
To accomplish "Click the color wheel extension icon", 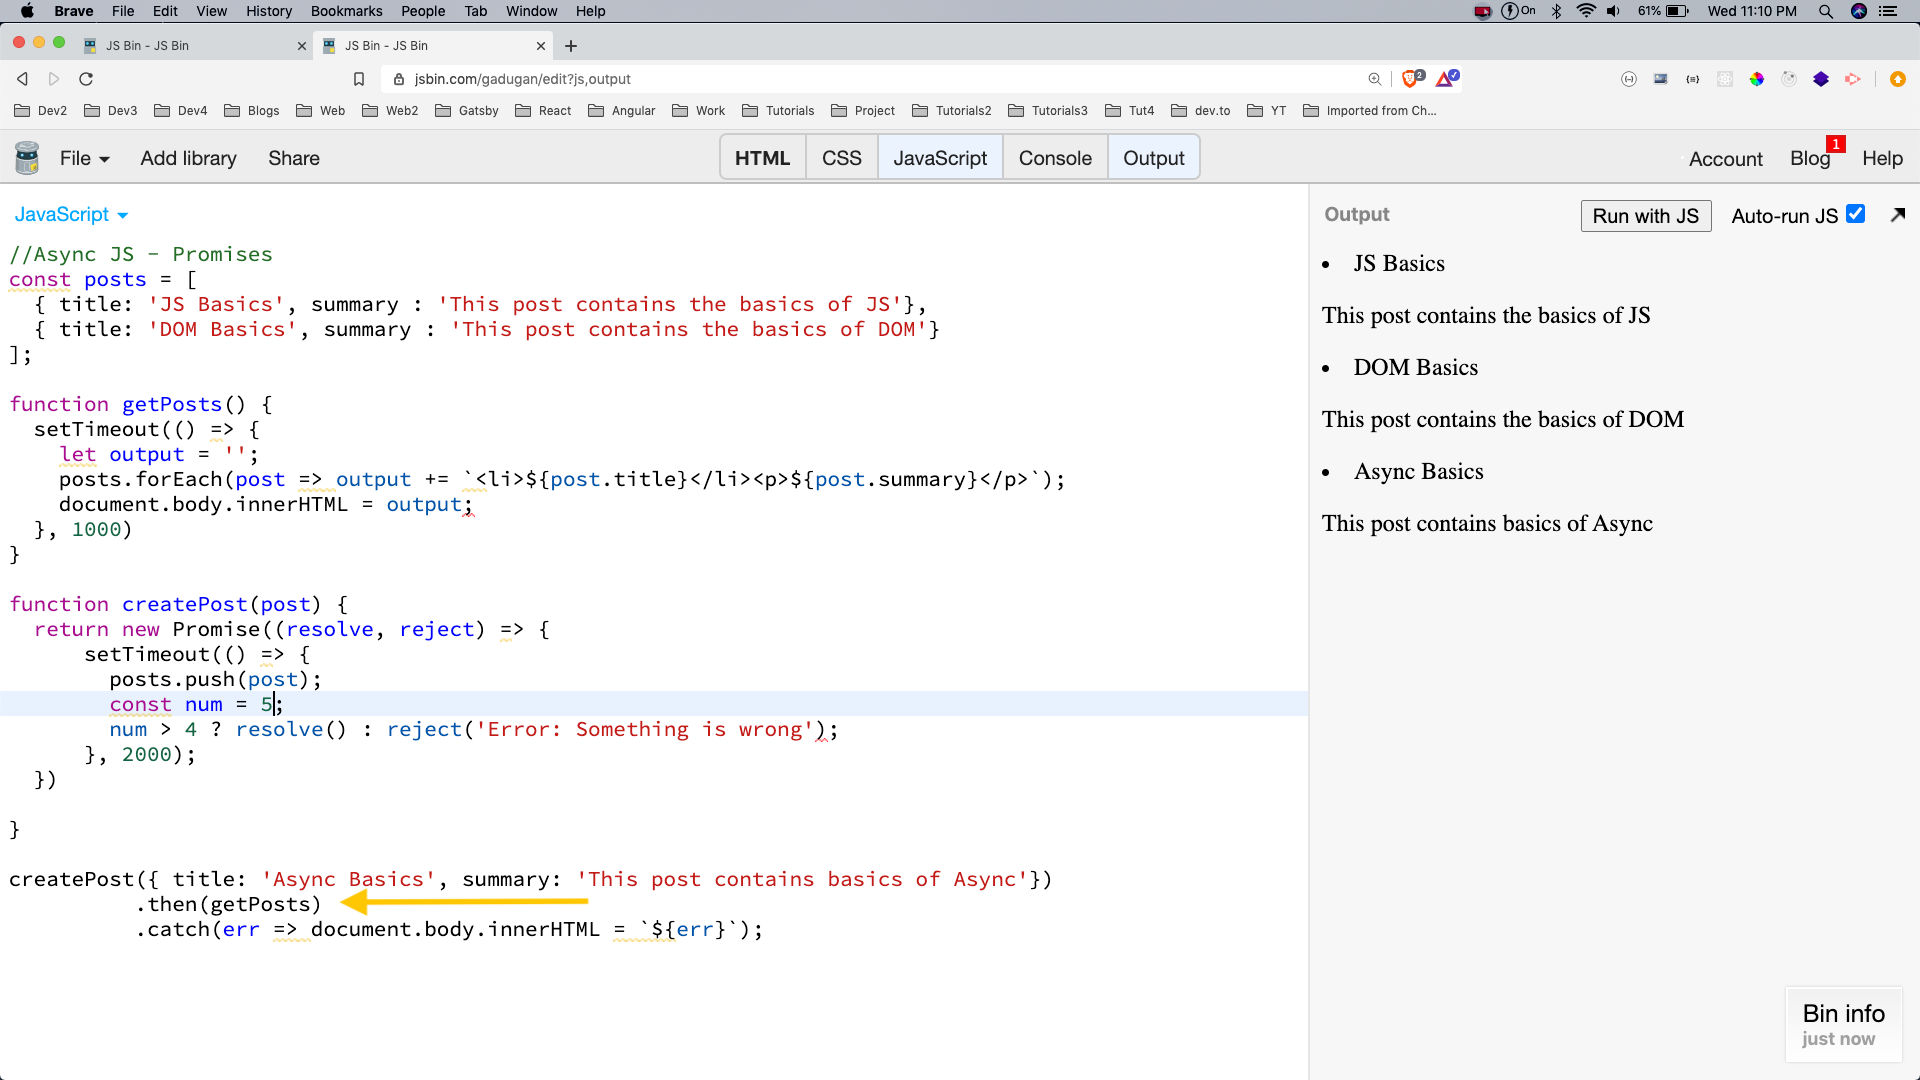I will pos(1757,79).
